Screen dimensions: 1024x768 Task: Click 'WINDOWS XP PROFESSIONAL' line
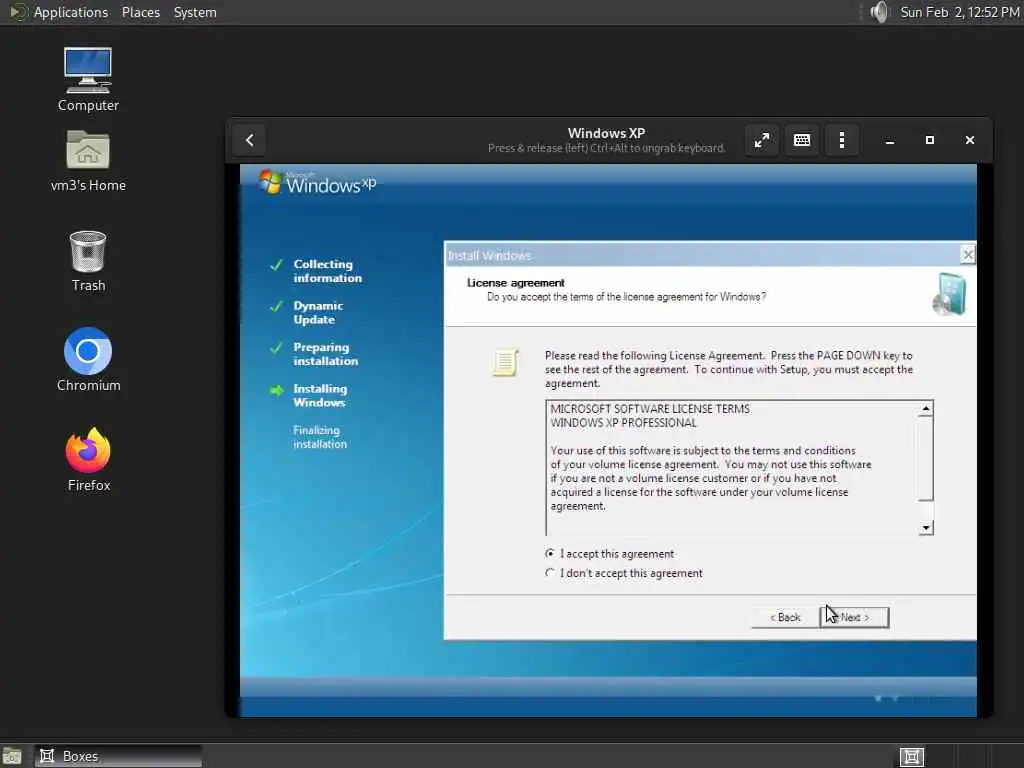point(623,423)
